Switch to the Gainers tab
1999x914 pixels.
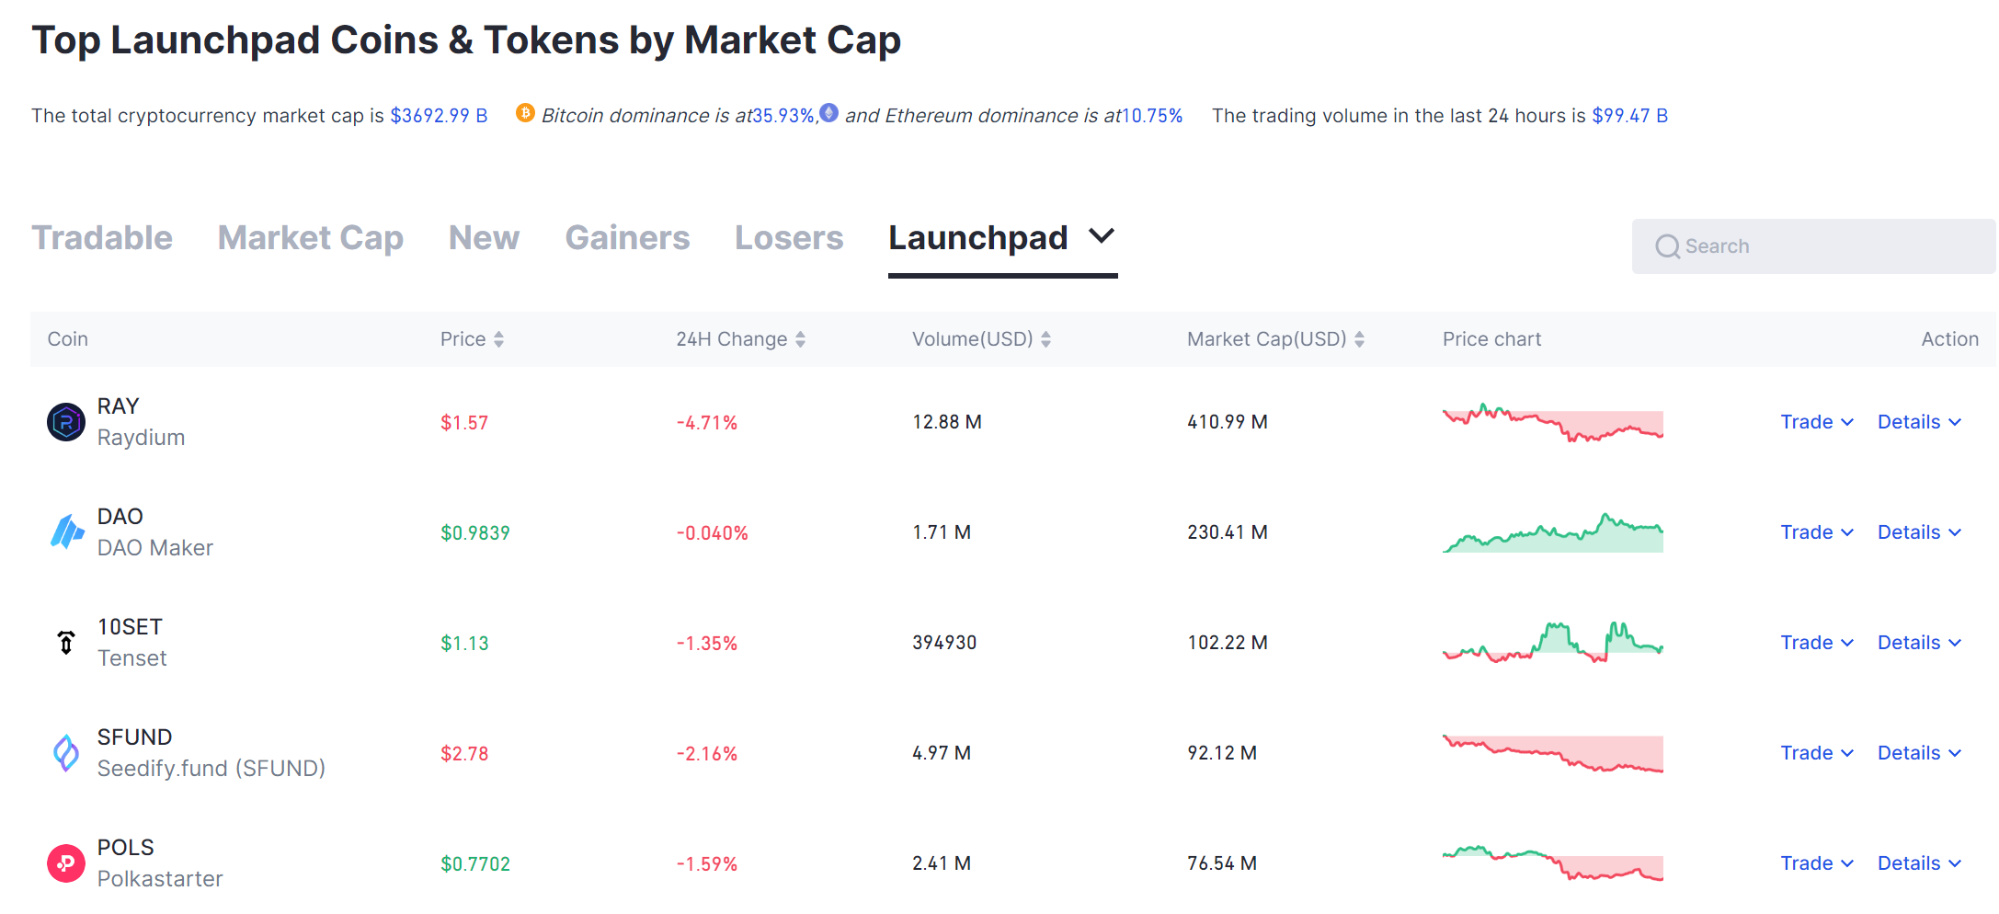click(x=627, y=237)
